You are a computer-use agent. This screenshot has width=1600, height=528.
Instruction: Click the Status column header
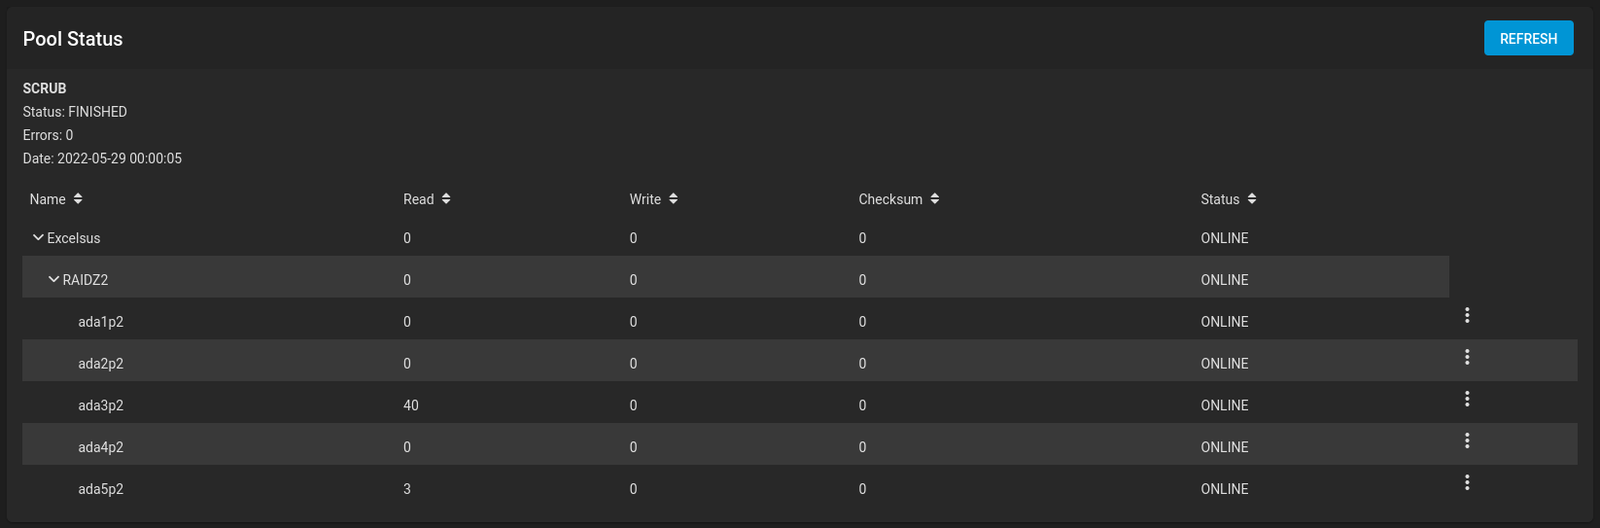(1220, 199)
